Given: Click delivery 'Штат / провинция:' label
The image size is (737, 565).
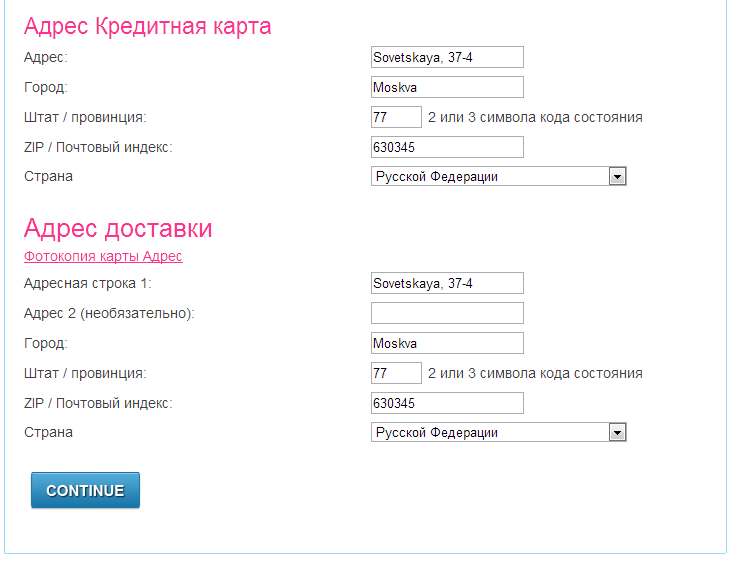Looking at the screenshot, I should click(x=85, y=373).
